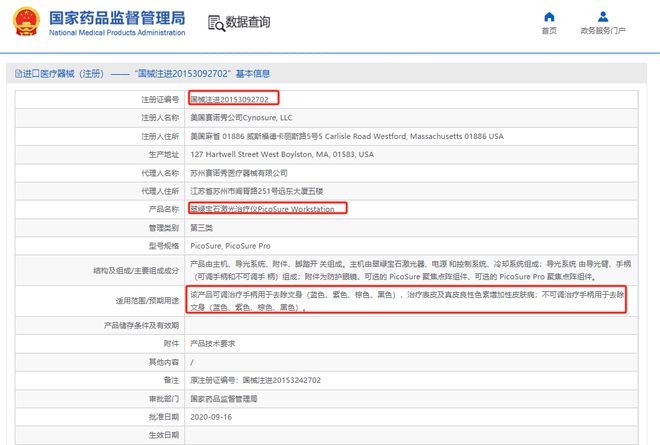Screen dimensions: 660x445
Task: Click the 管理类别 label
Action: coord(164,228)
